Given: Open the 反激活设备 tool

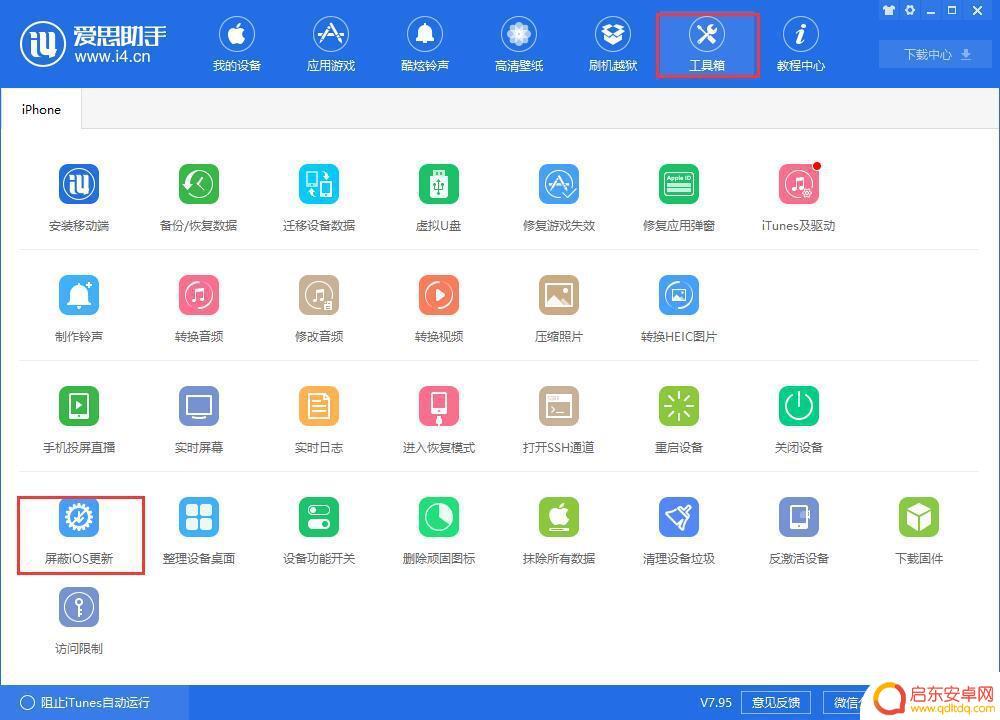Looking at the screenshot, I should [798, 517].
